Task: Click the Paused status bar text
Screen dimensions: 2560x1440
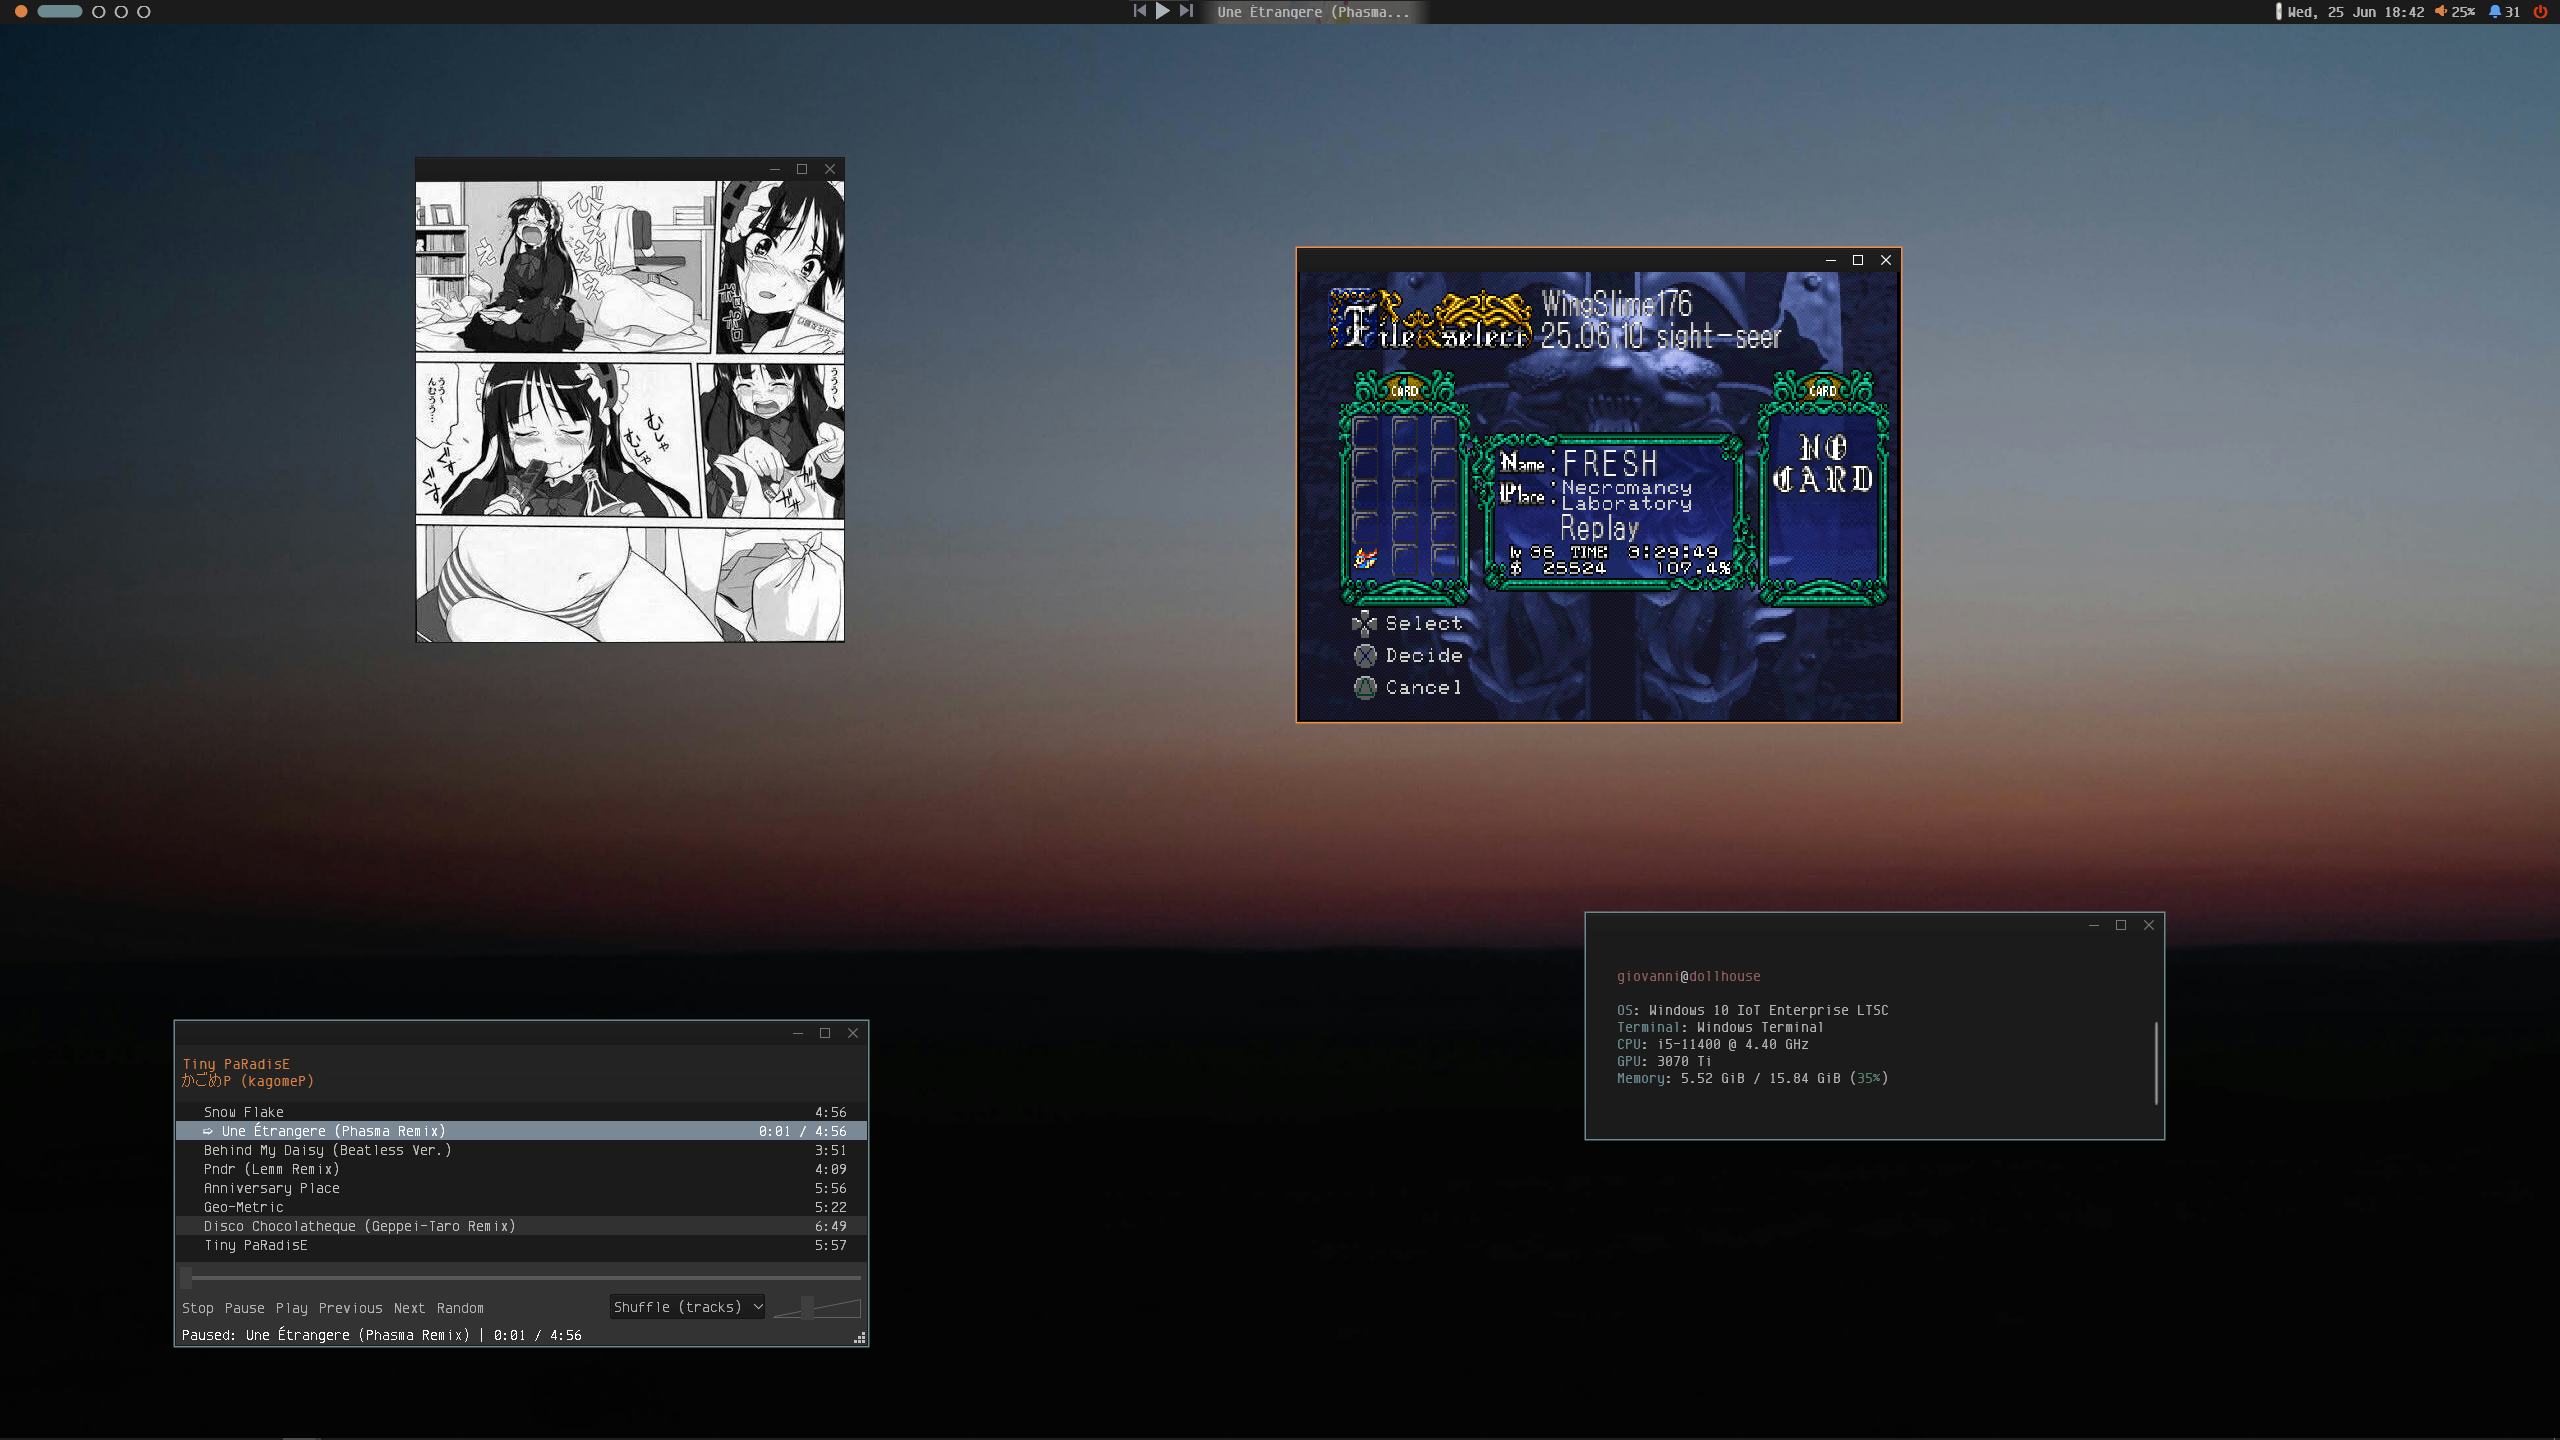Action: (381, 1335)
